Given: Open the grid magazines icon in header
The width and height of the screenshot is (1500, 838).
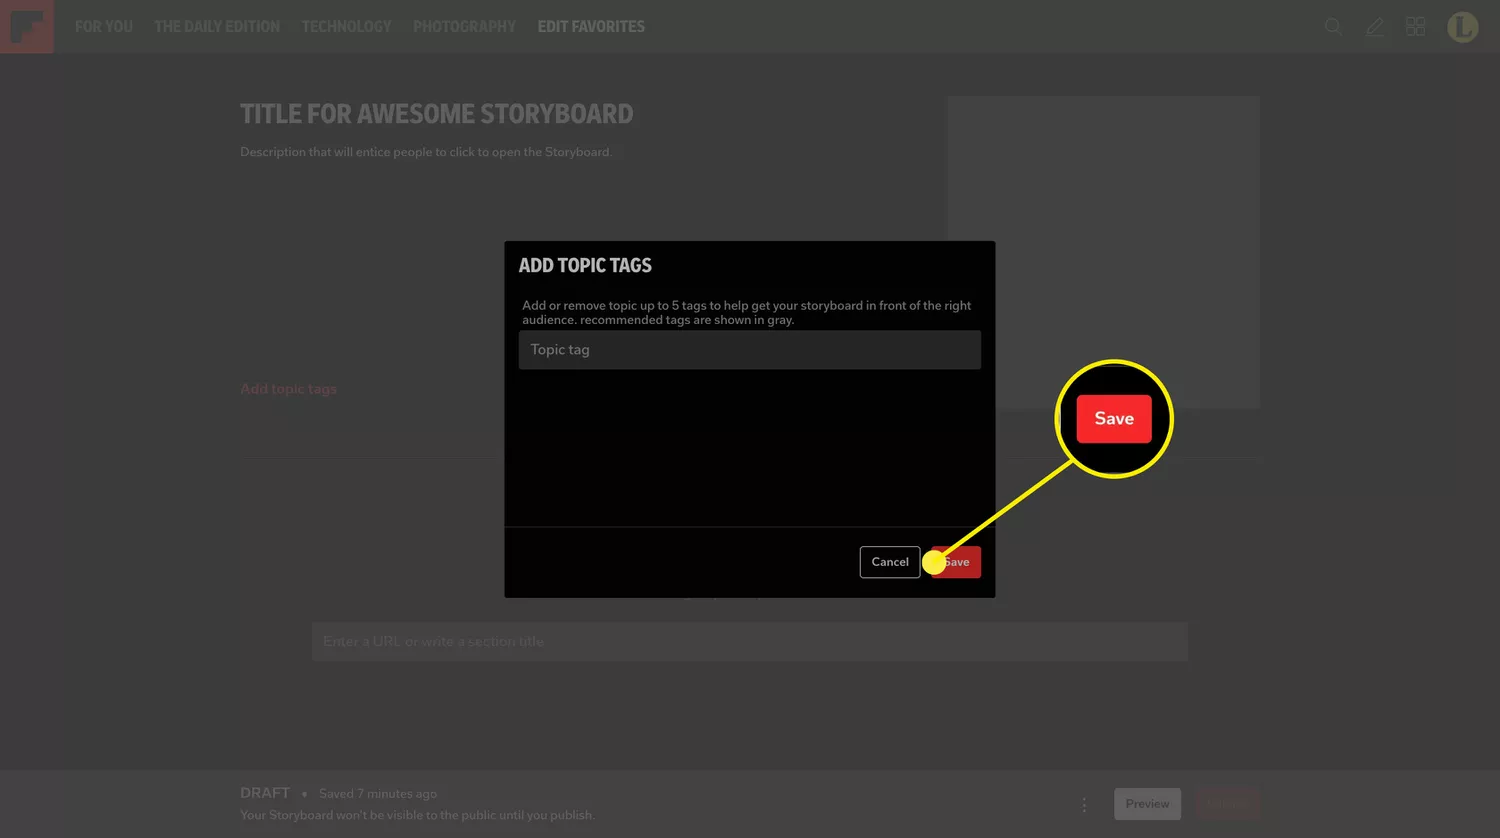Looking at the screenshot, I should pyautogui.click(x=1416, y=27).
